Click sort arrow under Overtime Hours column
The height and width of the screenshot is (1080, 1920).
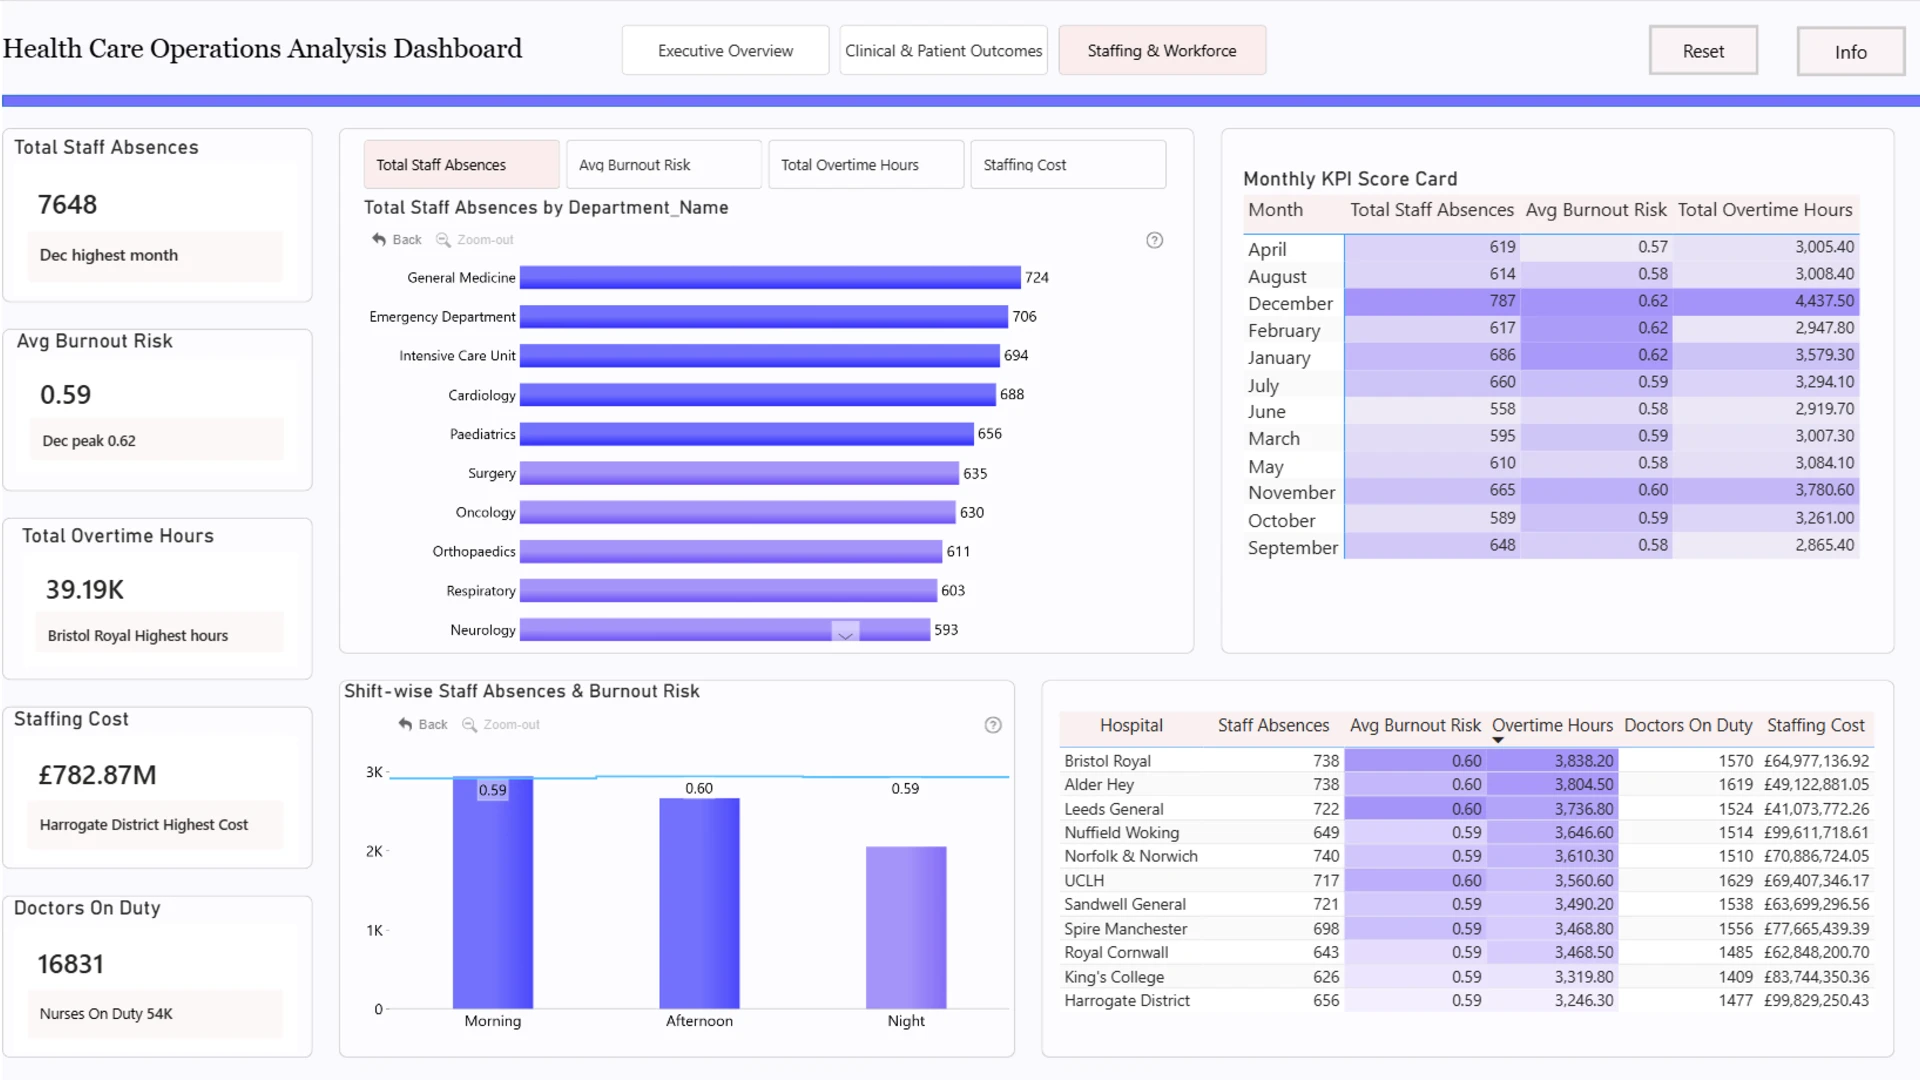1498,740
